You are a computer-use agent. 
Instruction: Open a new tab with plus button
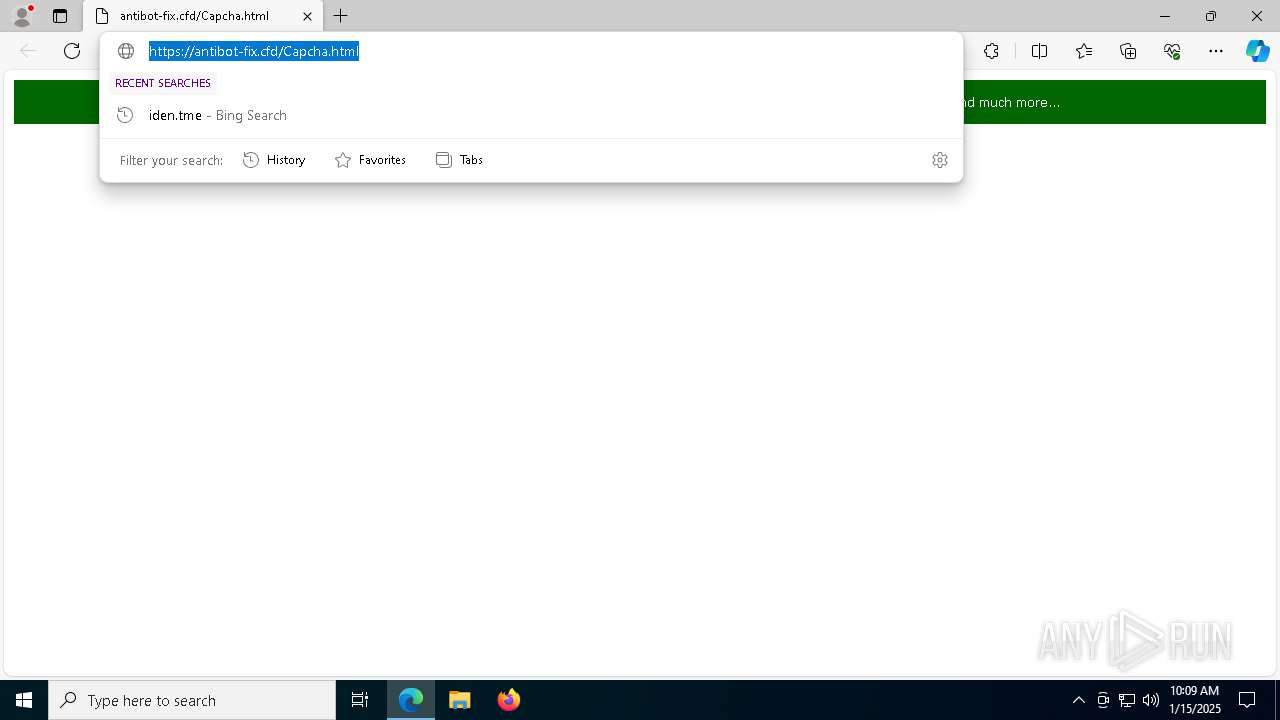click(x=341, y=16)
